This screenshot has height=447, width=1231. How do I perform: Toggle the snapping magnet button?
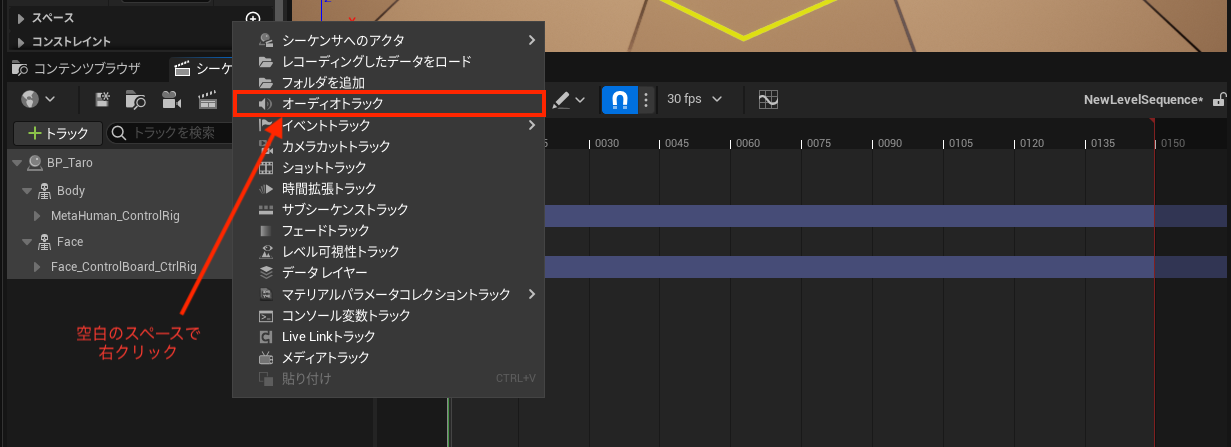(620, 100)
